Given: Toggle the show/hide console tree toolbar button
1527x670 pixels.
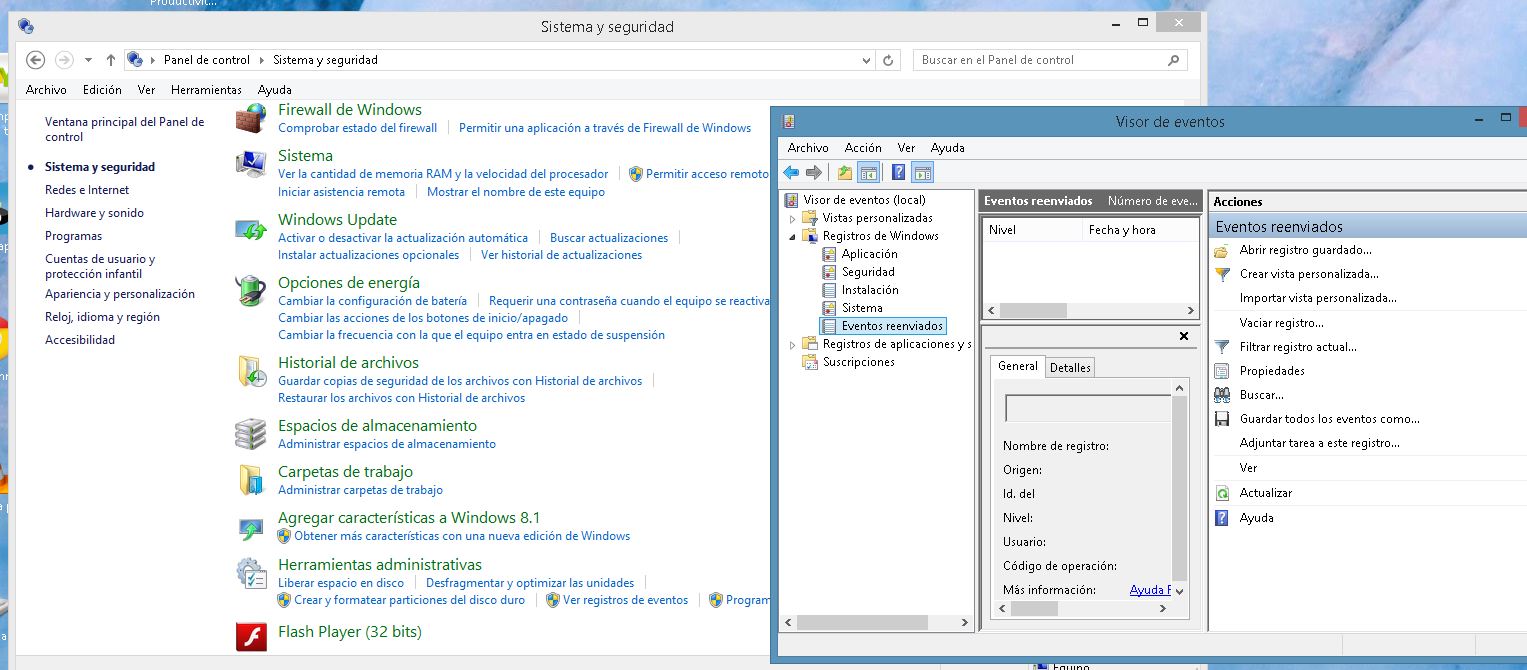Looking at the screenshot, I should [x=869, y=173].
